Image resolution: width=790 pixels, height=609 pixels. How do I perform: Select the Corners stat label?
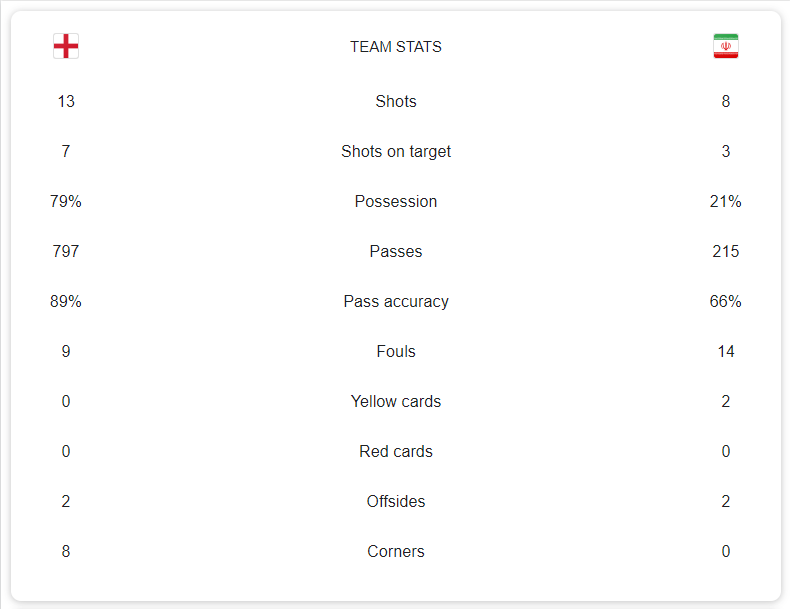(396, 551)
